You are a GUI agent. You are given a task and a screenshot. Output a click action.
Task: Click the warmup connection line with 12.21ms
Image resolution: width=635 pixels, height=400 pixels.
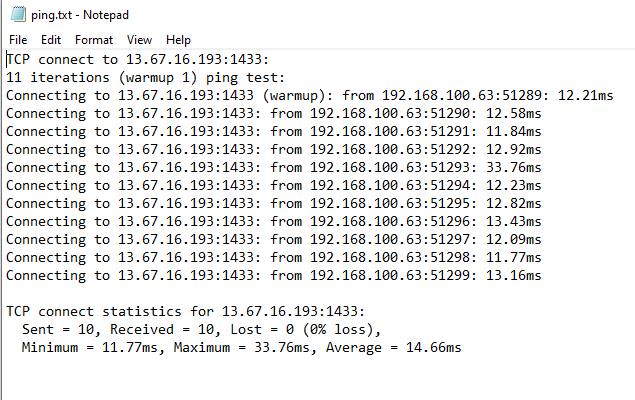[x=310, y=96]
